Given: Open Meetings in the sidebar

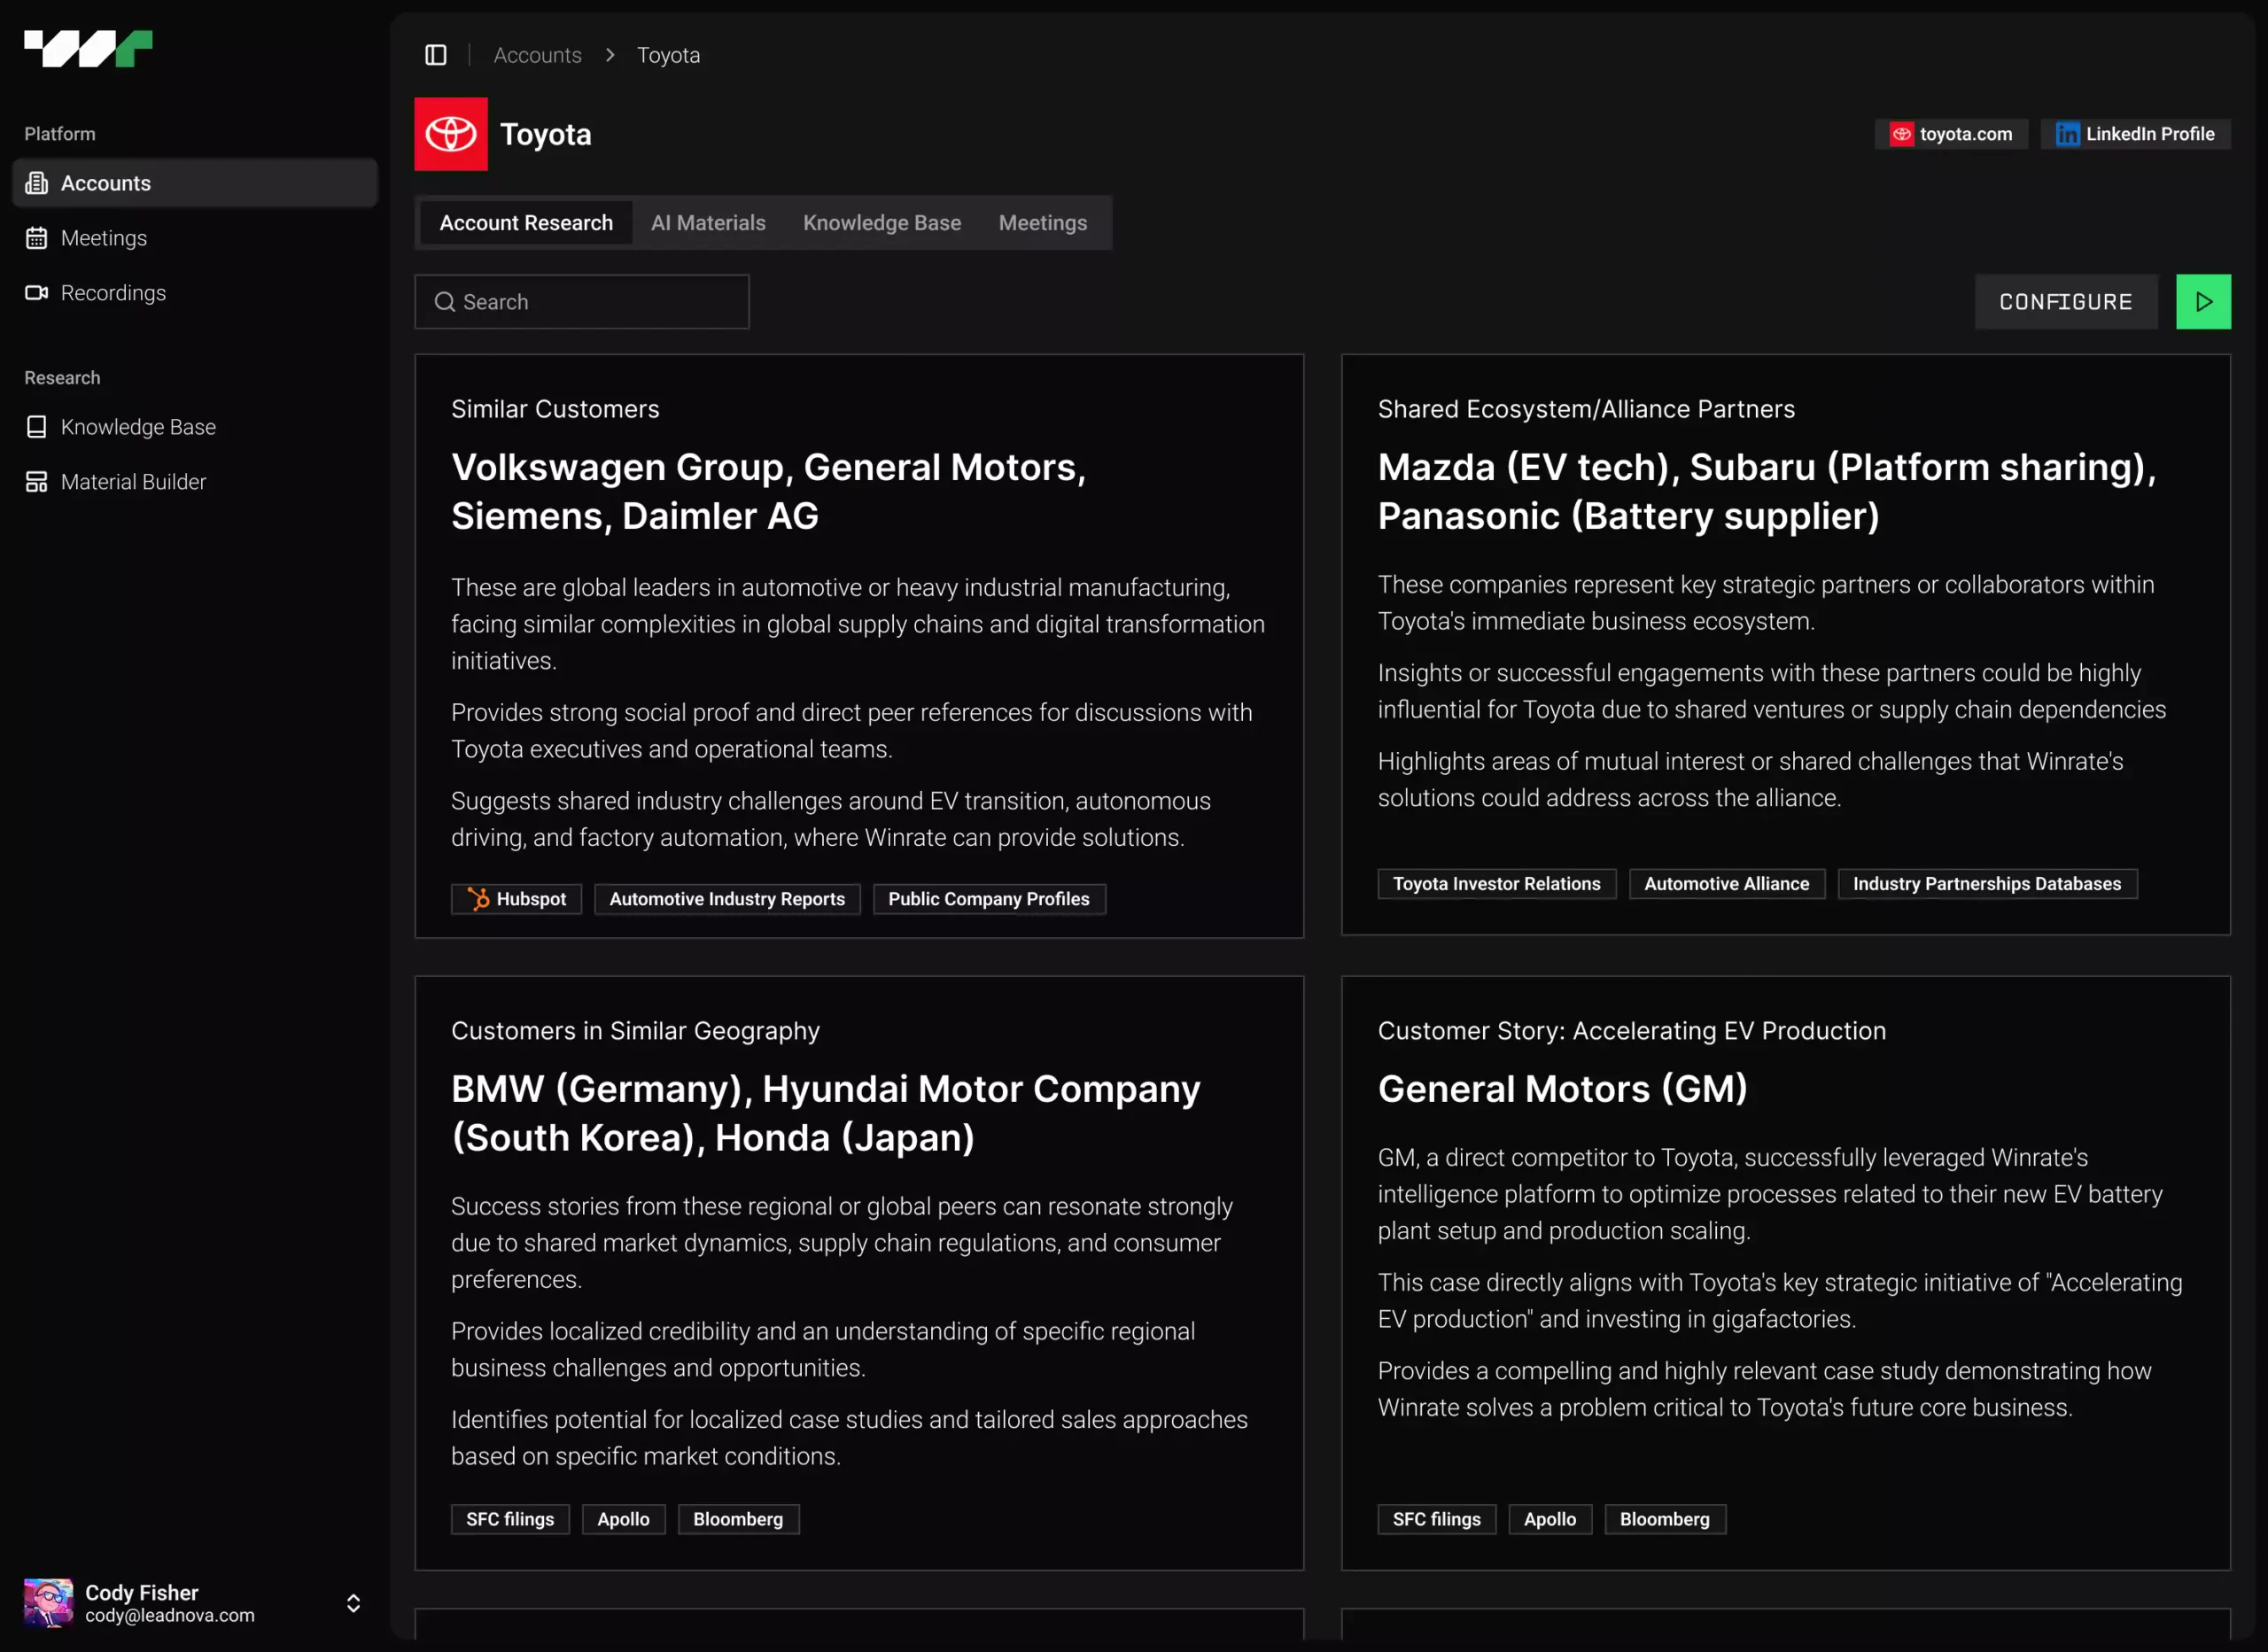Looking at the screenshot, I should (195, 238).
